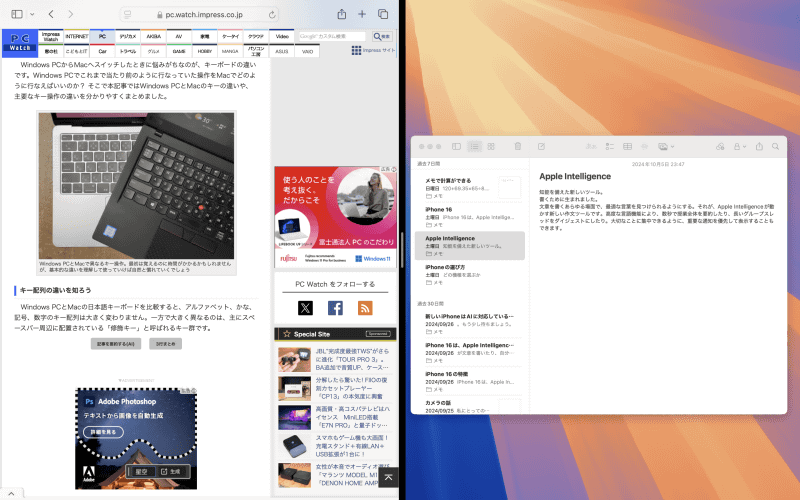
Task: Delete the selected note with the trash icon
Action: click(517, 146)
